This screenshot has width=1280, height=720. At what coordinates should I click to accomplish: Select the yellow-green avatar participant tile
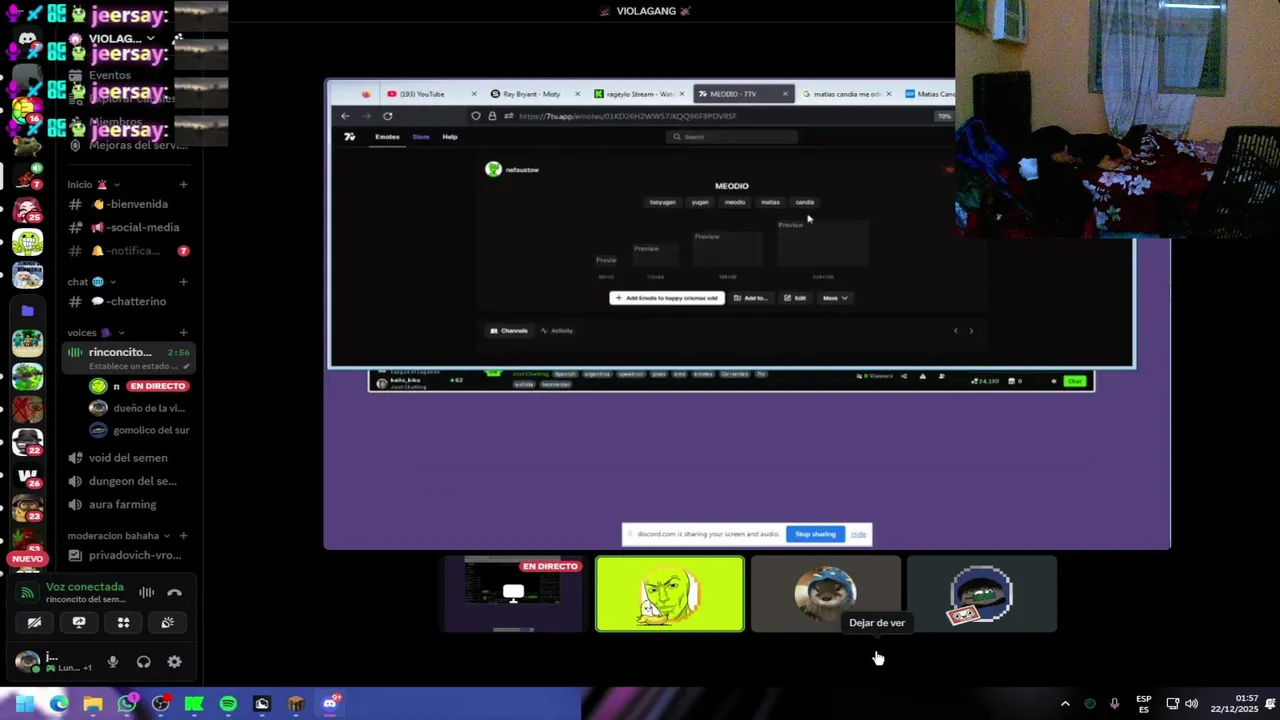[670, 594]
